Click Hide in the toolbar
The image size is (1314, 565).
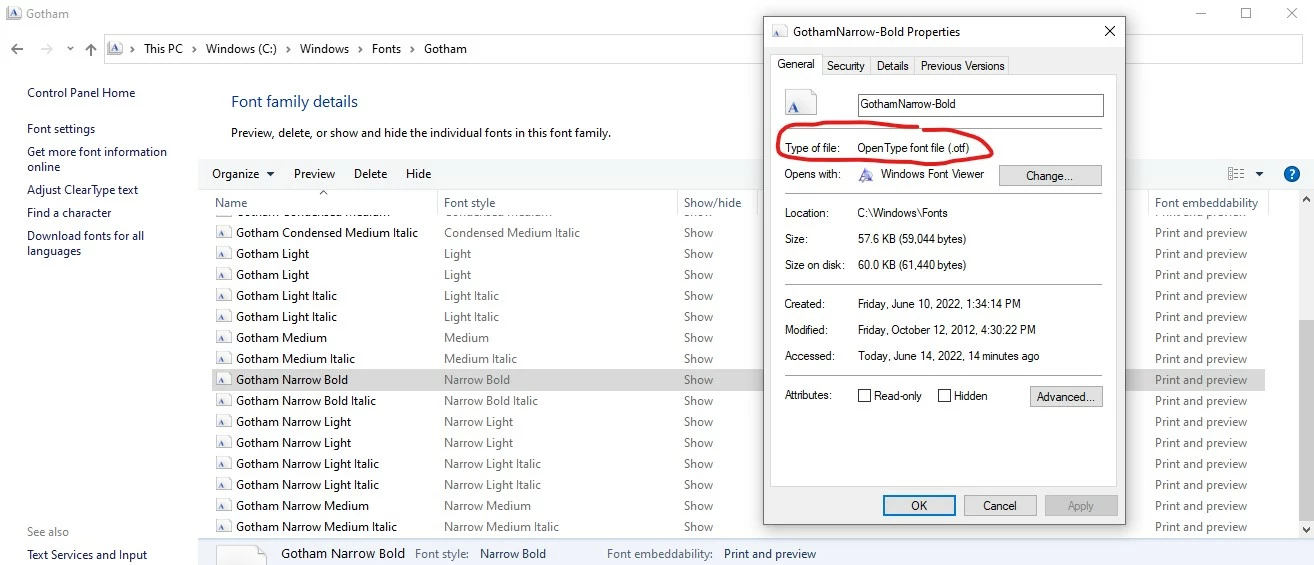(418, 174)
